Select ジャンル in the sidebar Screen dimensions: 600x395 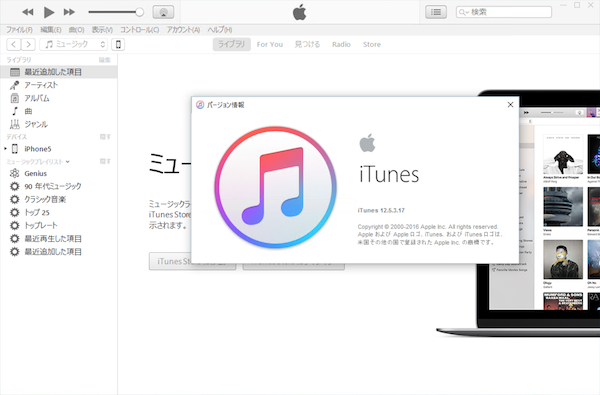point(59,124)
